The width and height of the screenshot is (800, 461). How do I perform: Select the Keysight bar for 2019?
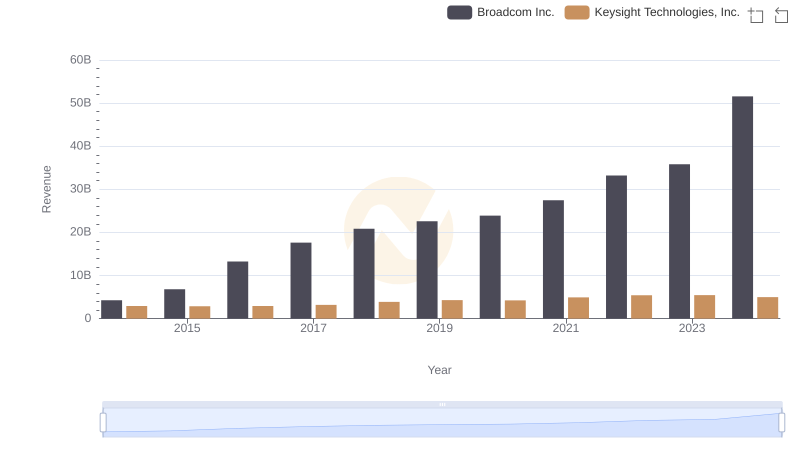tap(452, 310)
